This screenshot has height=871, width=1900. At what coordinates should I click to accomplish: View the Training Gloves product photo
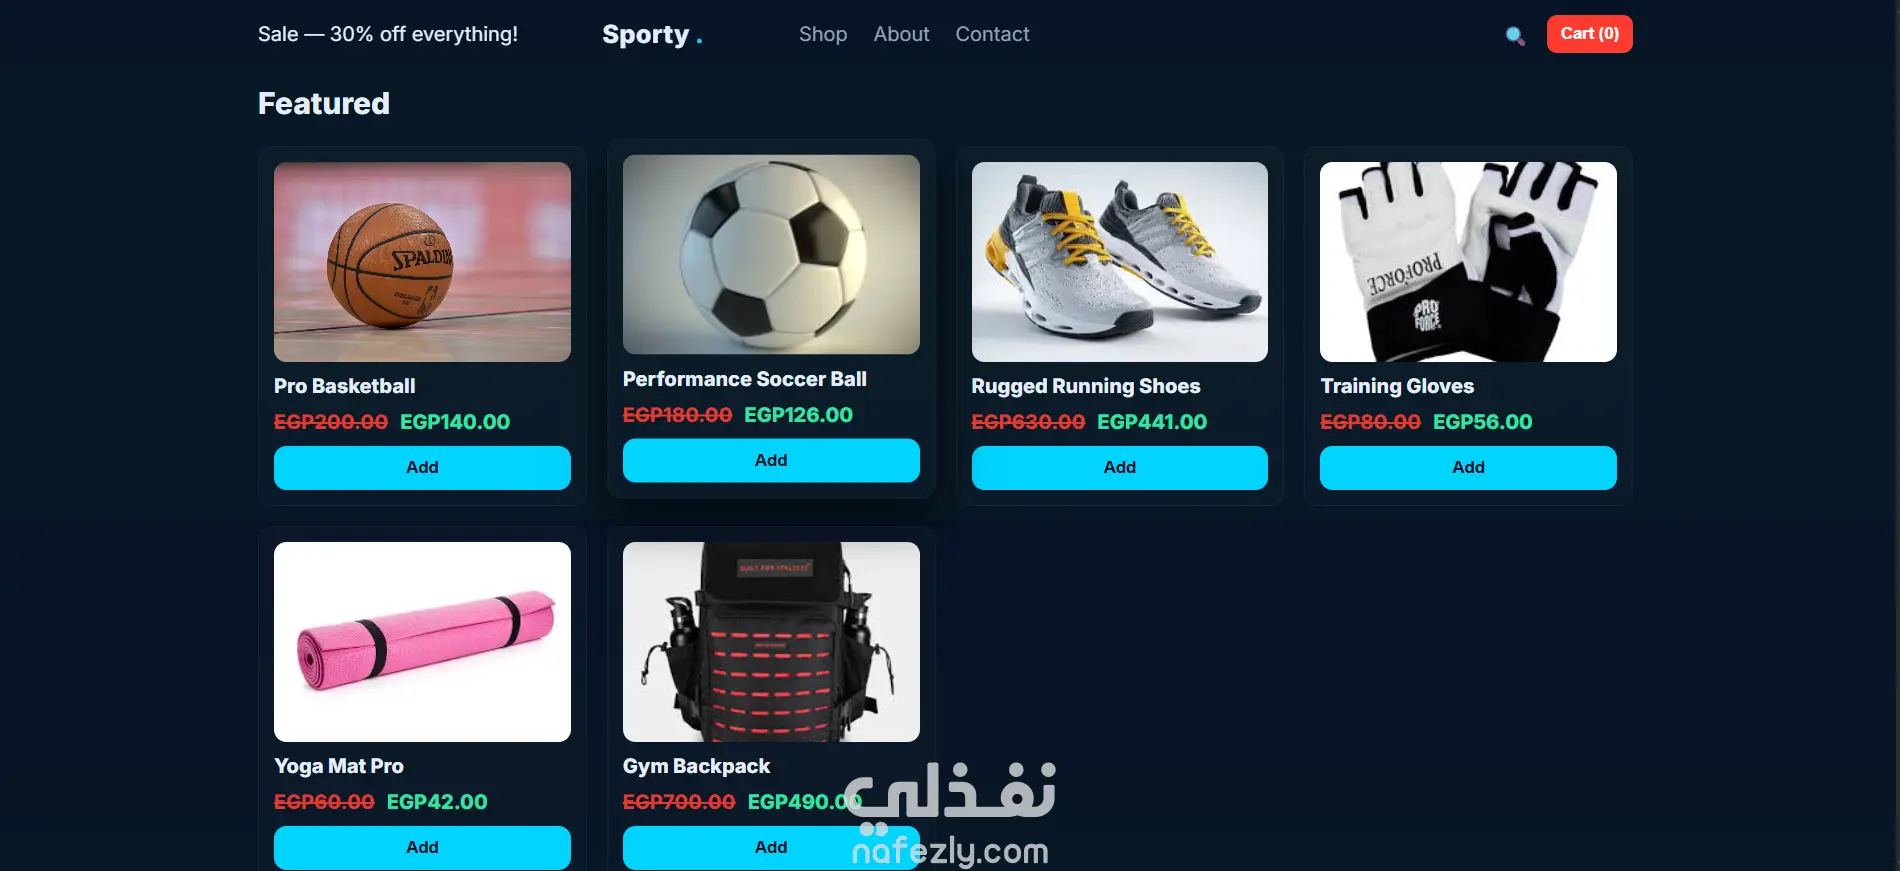click(x=1468, y=262)
